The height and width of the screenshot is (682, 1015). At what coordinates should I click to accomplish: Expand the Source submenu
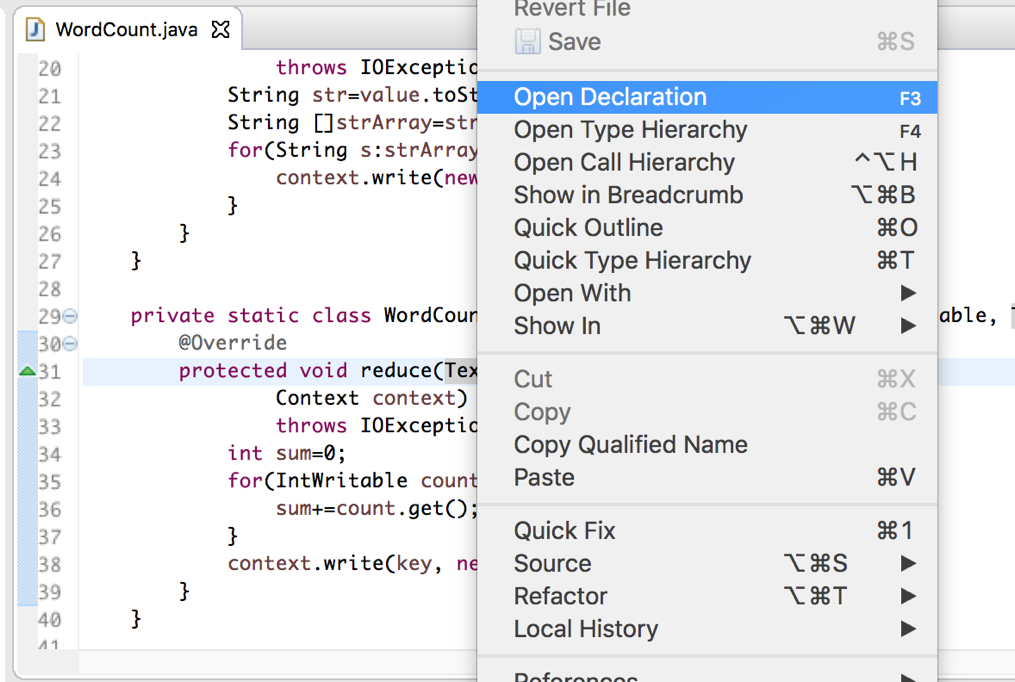pyautogui.click(x=707, y=564)
